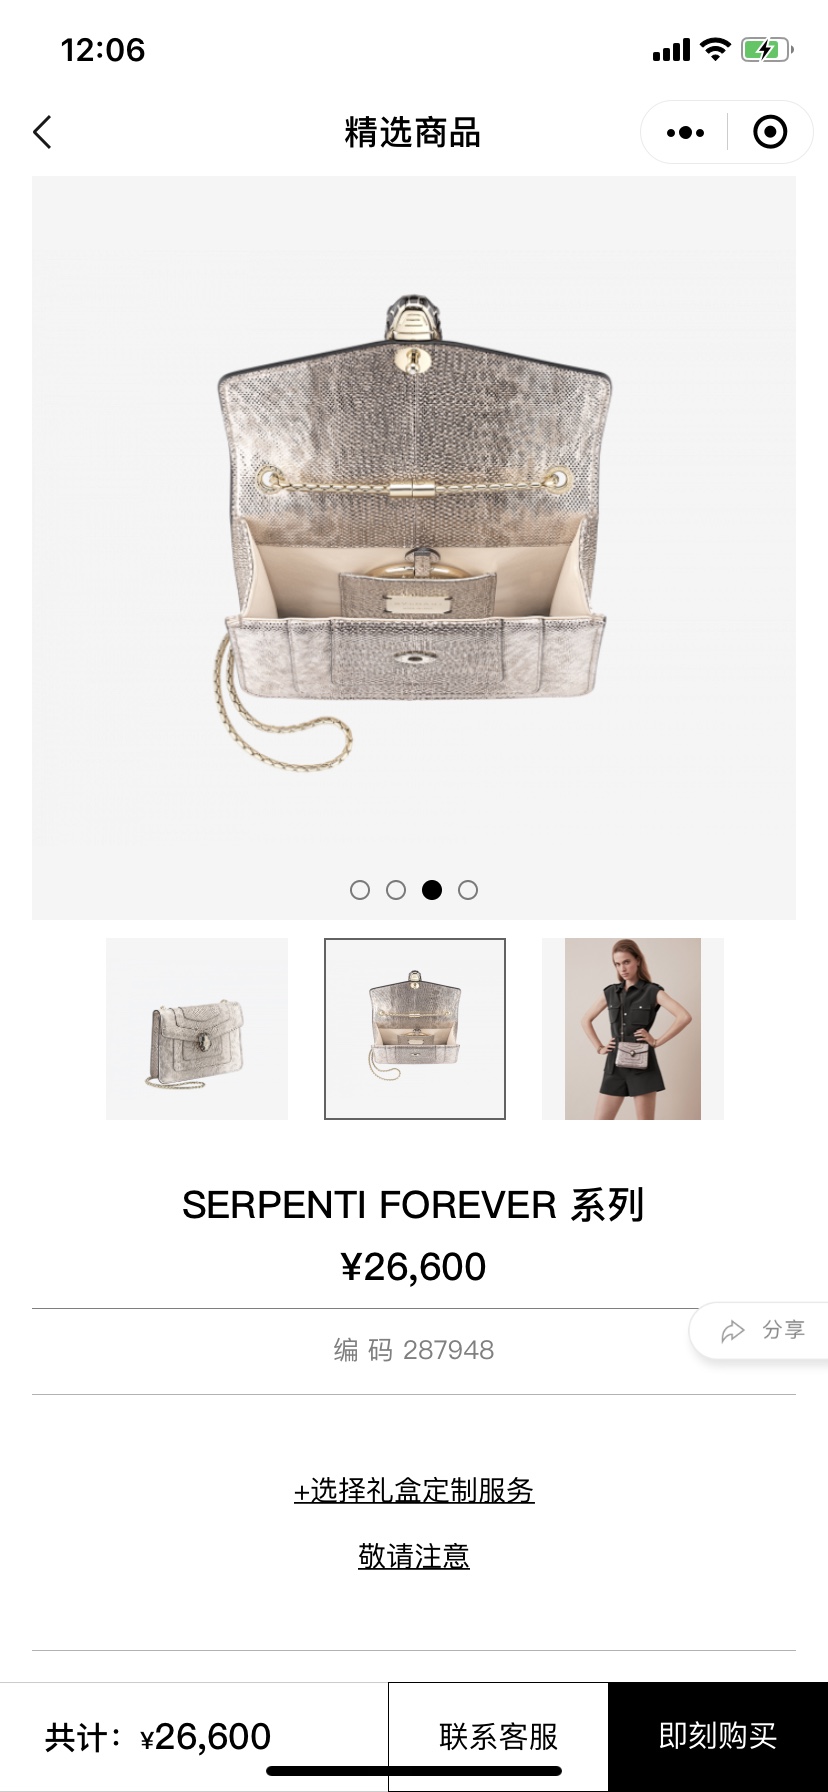Image resolution: width=828 pixels, height=1792 pixels.
Task: Select the active third carousel dot
Action: [432, 890]
